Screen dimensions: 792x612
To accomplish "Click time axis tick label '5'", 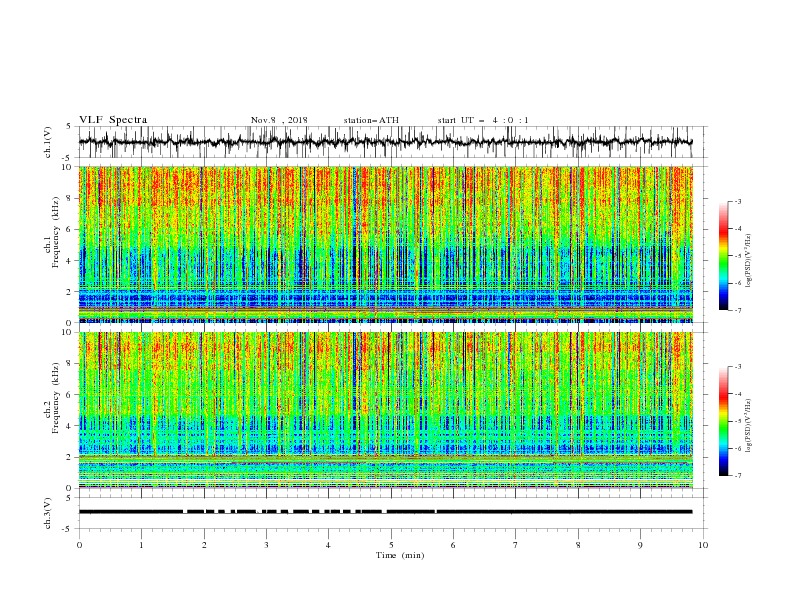I will pyautogui.click(x=391, y=545).
